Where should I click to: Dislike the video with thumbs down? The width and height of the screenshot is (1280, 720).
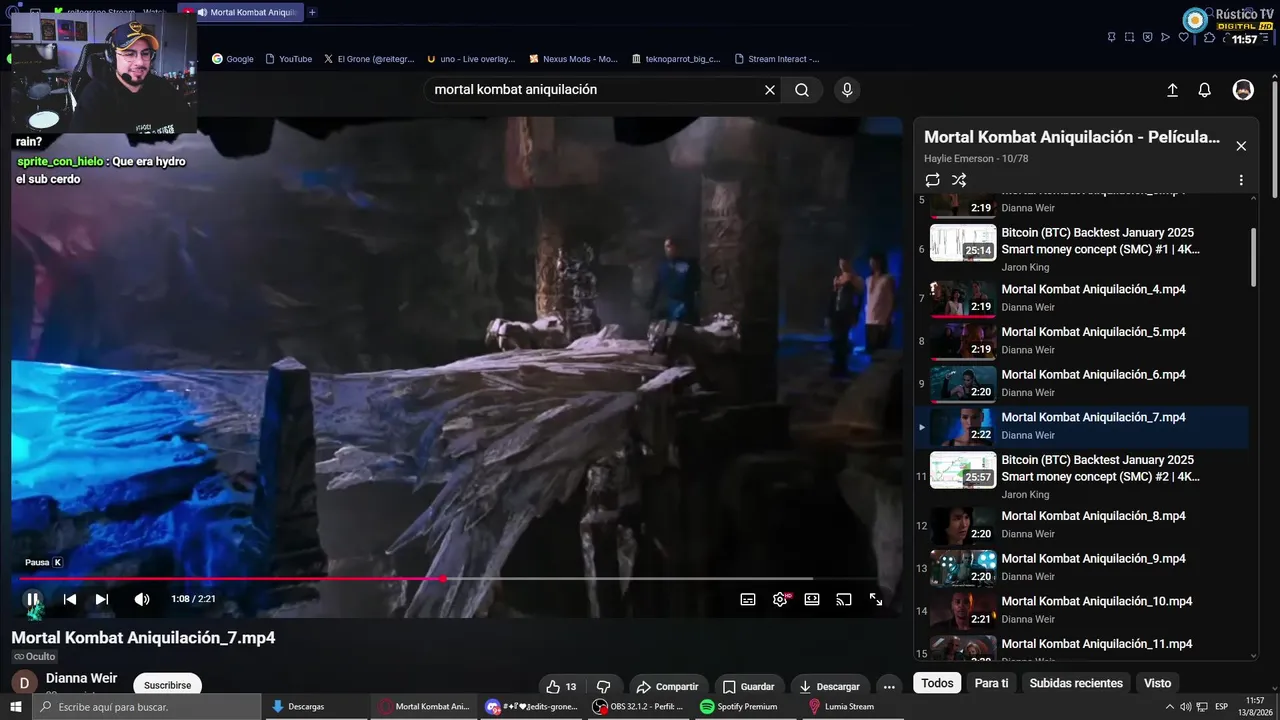[x=603, y=687]
